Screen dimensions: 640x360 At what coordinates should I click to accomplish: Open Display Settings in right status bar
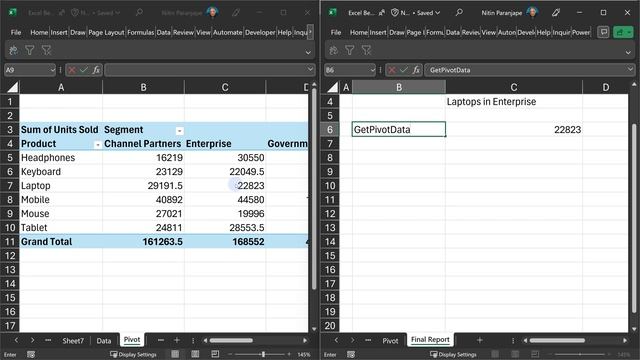(453, 354)
